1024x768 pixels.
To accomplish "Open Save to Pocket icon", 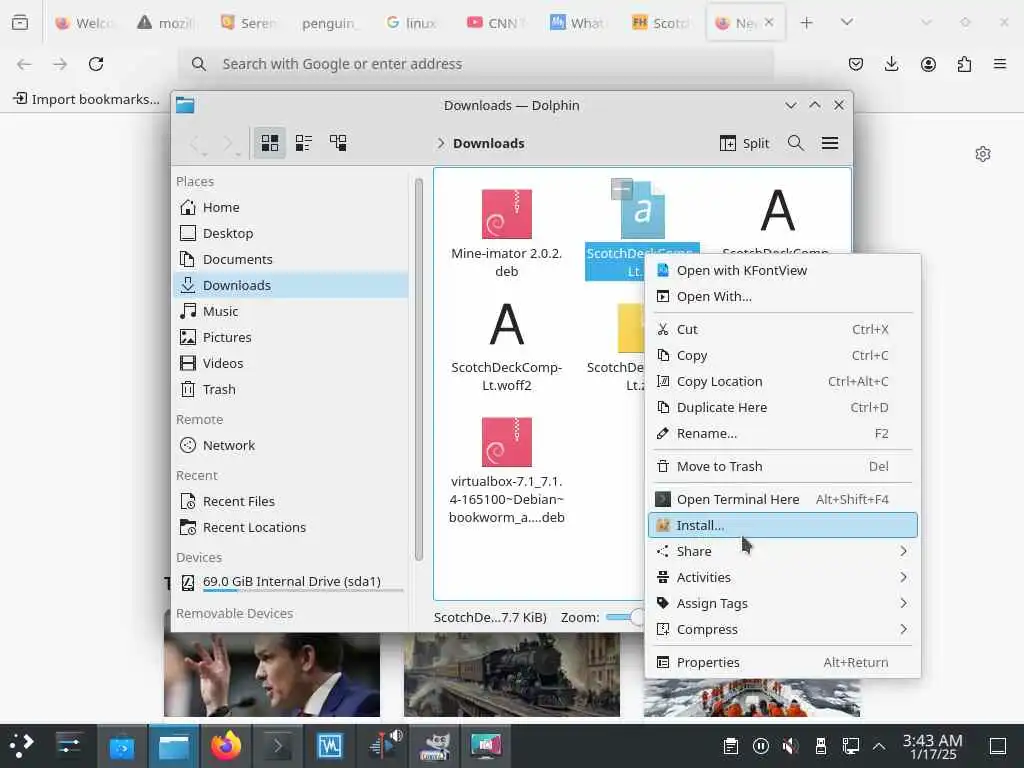I will 856,64.
